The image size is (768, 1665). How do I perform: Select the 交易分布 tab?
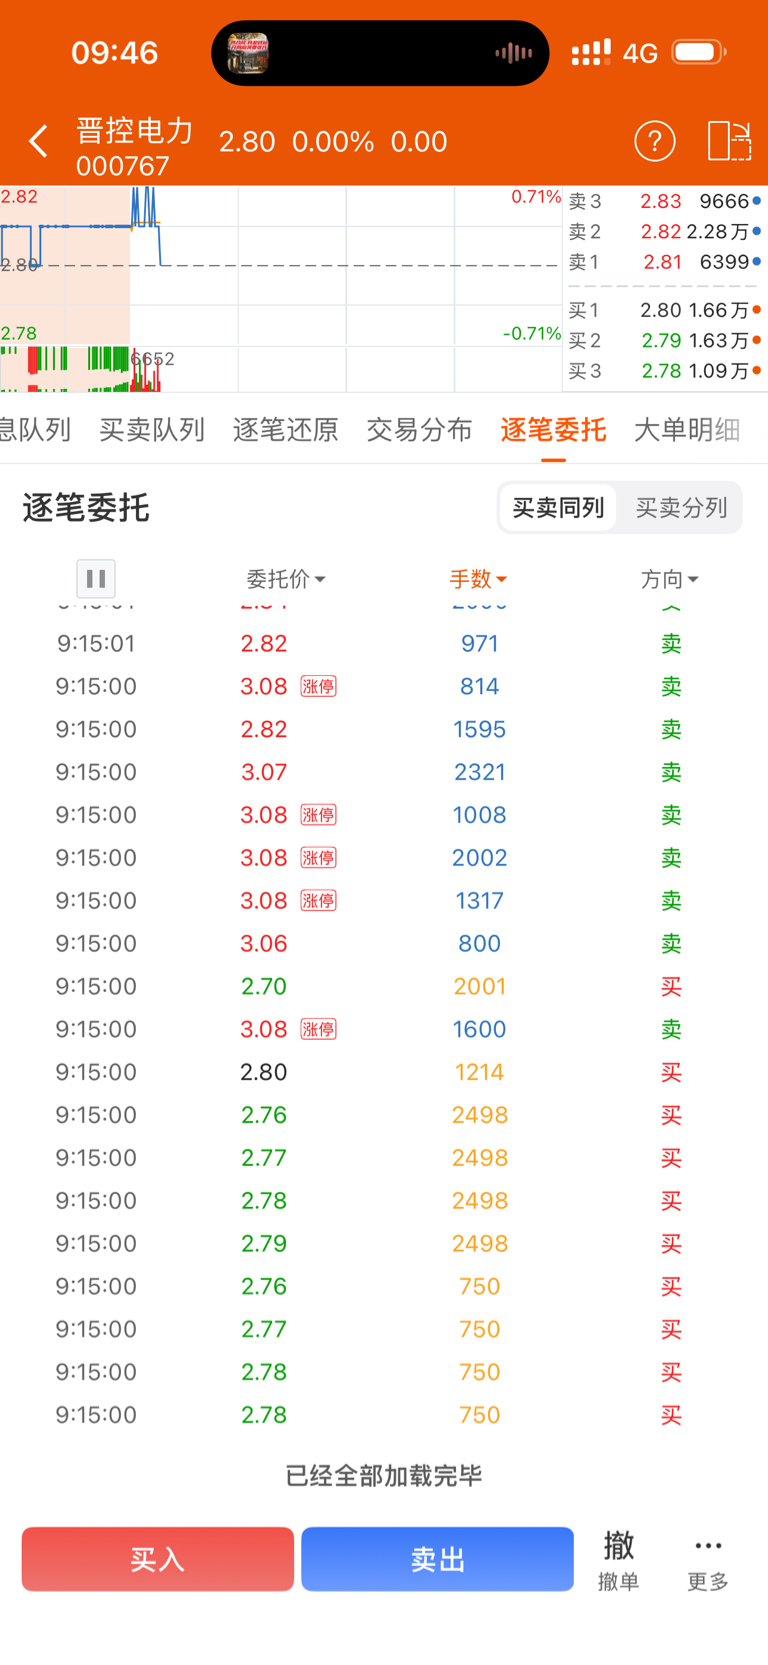click(419, 430)
